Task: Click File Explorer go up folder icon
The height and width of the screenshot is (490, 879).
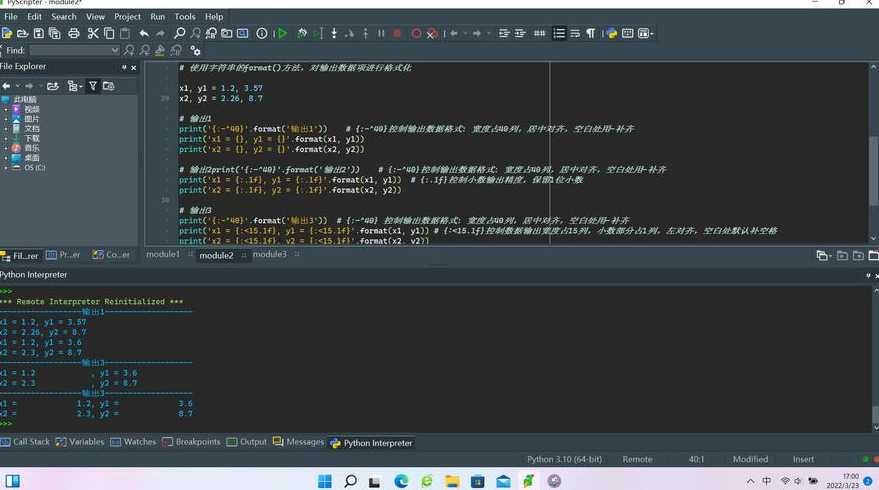Action: [x=53, y=86]
